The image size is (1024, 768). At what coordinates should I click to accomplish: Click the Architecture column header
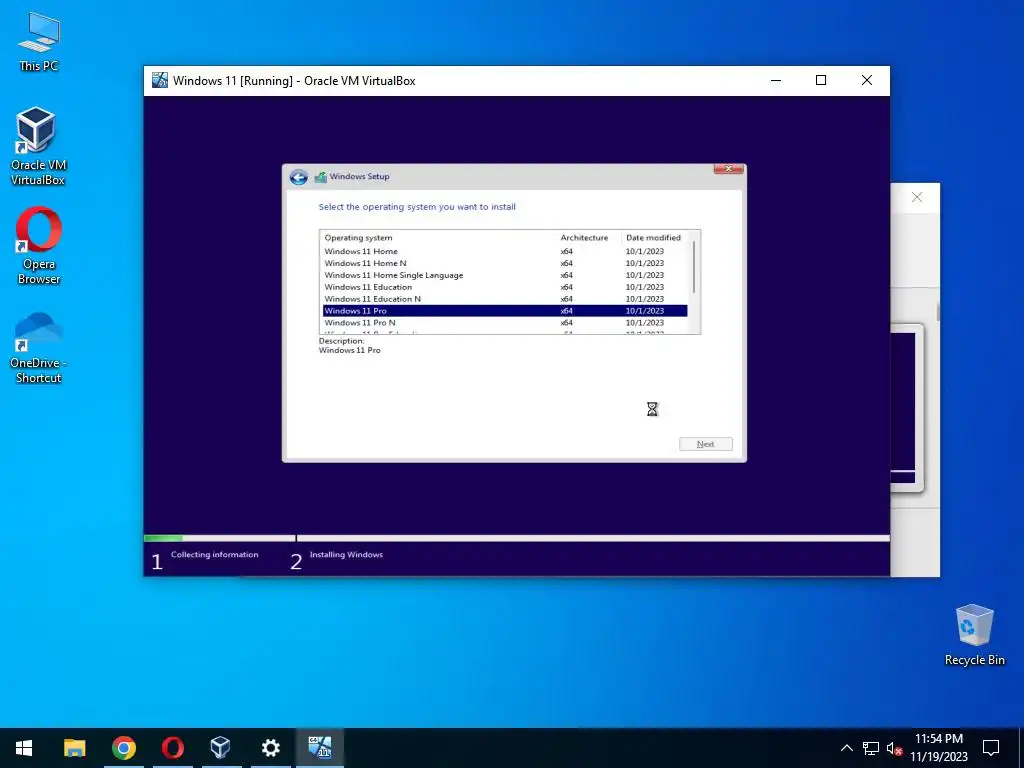tap(584, 238)
